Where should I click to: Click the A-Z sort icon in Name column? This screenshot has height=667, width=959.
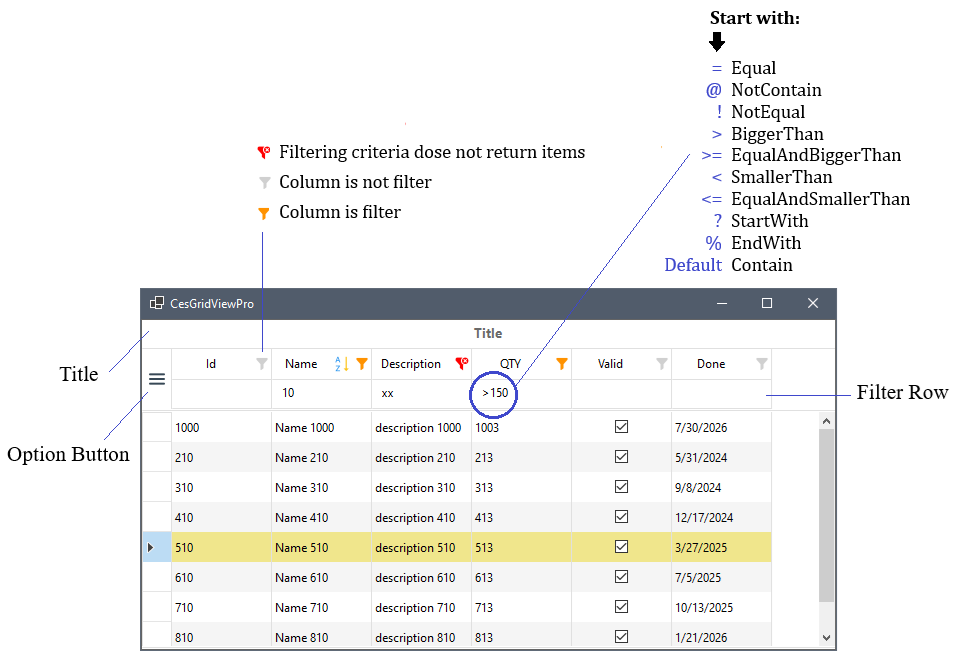pos(341,364)
